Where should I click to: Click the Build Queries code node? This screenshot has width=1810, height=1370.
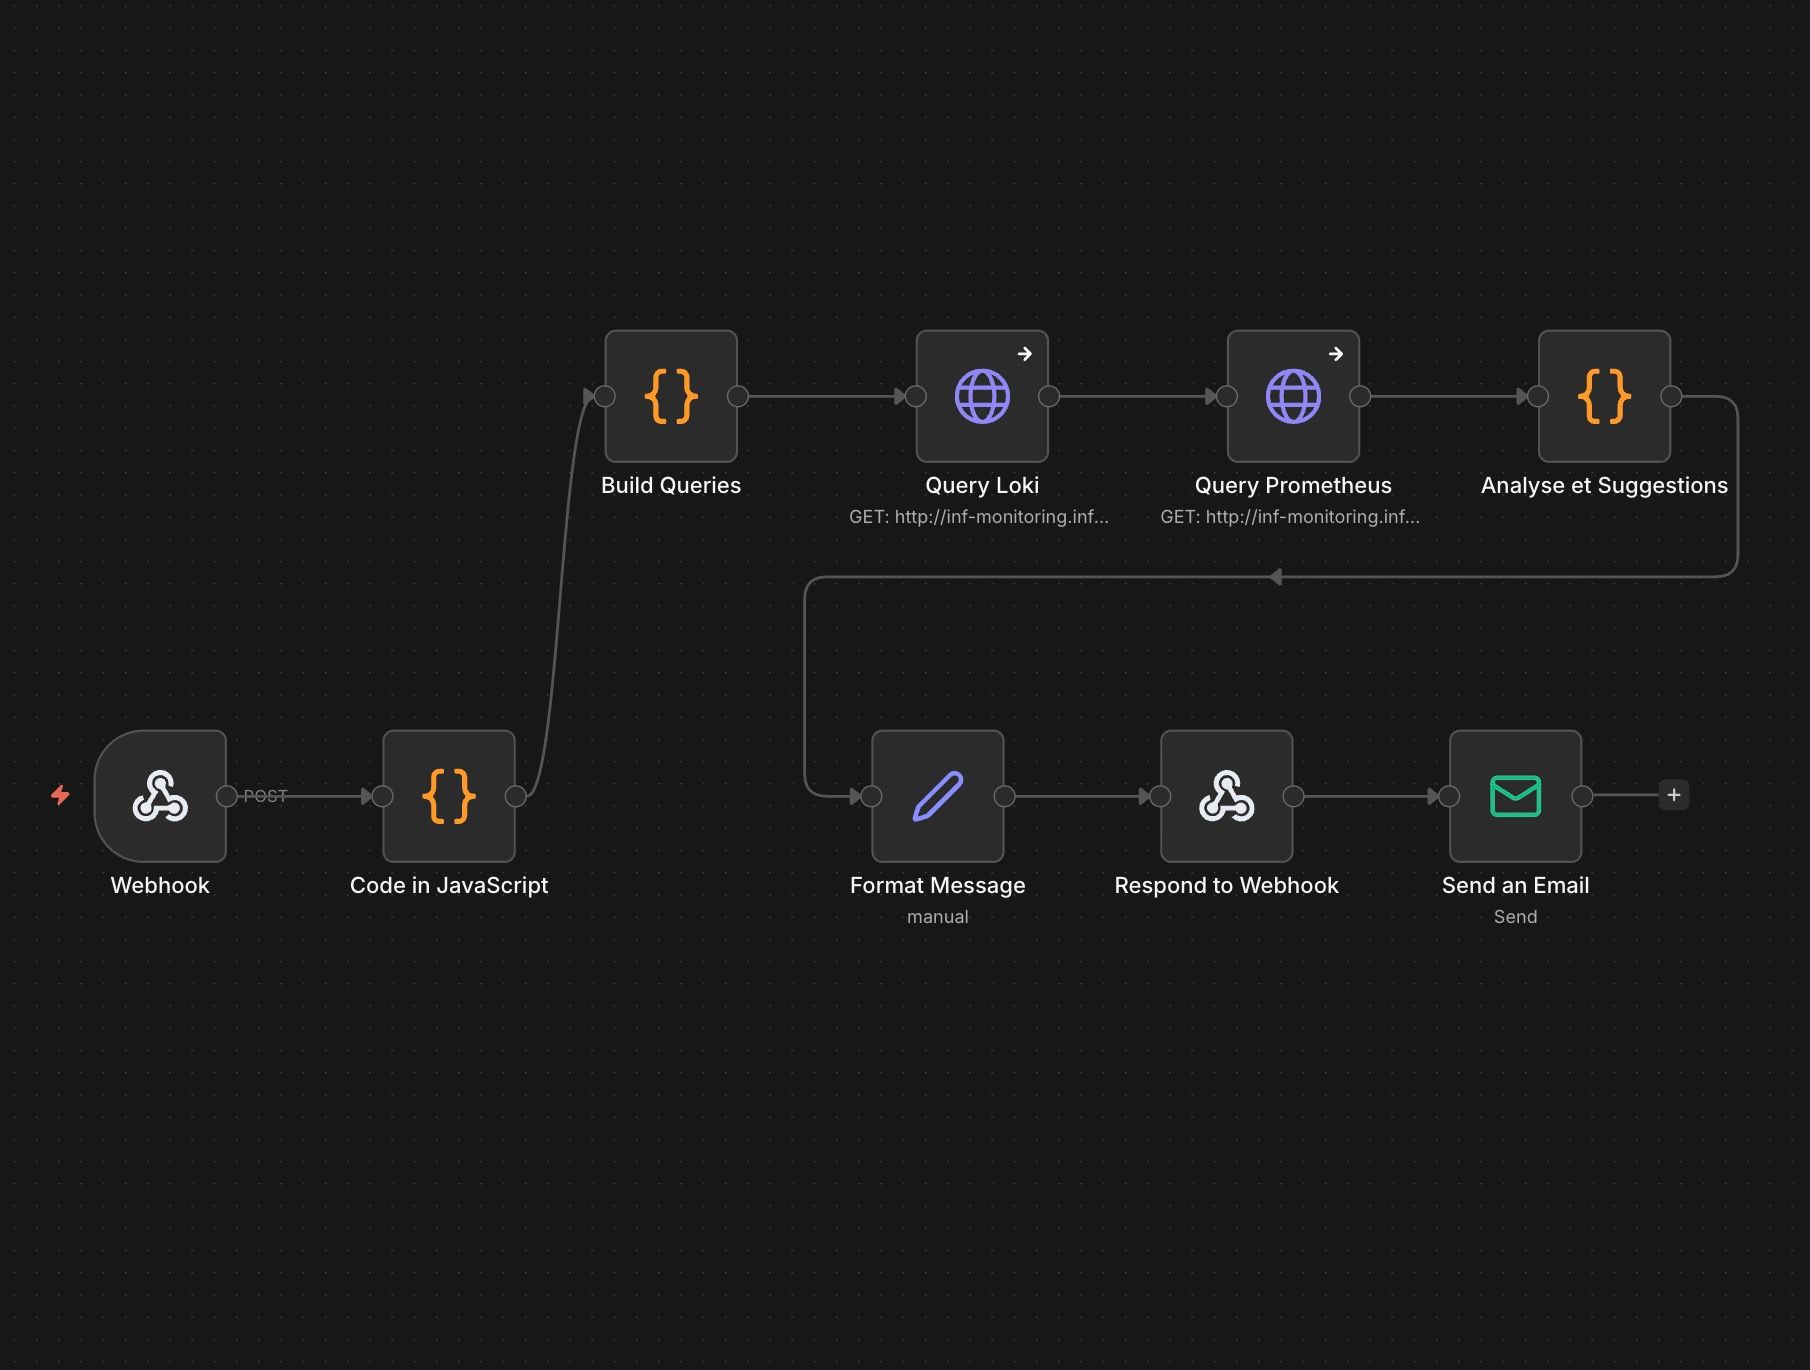click(x=671, y=396)
